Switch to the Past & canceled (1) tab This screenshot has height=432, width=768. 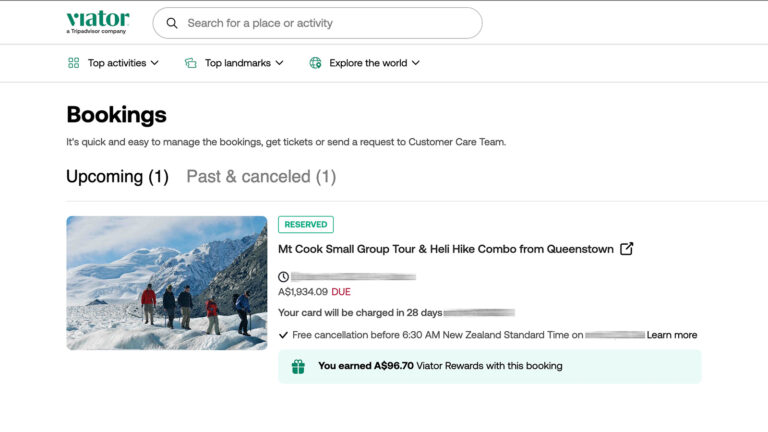click(261, 177)
